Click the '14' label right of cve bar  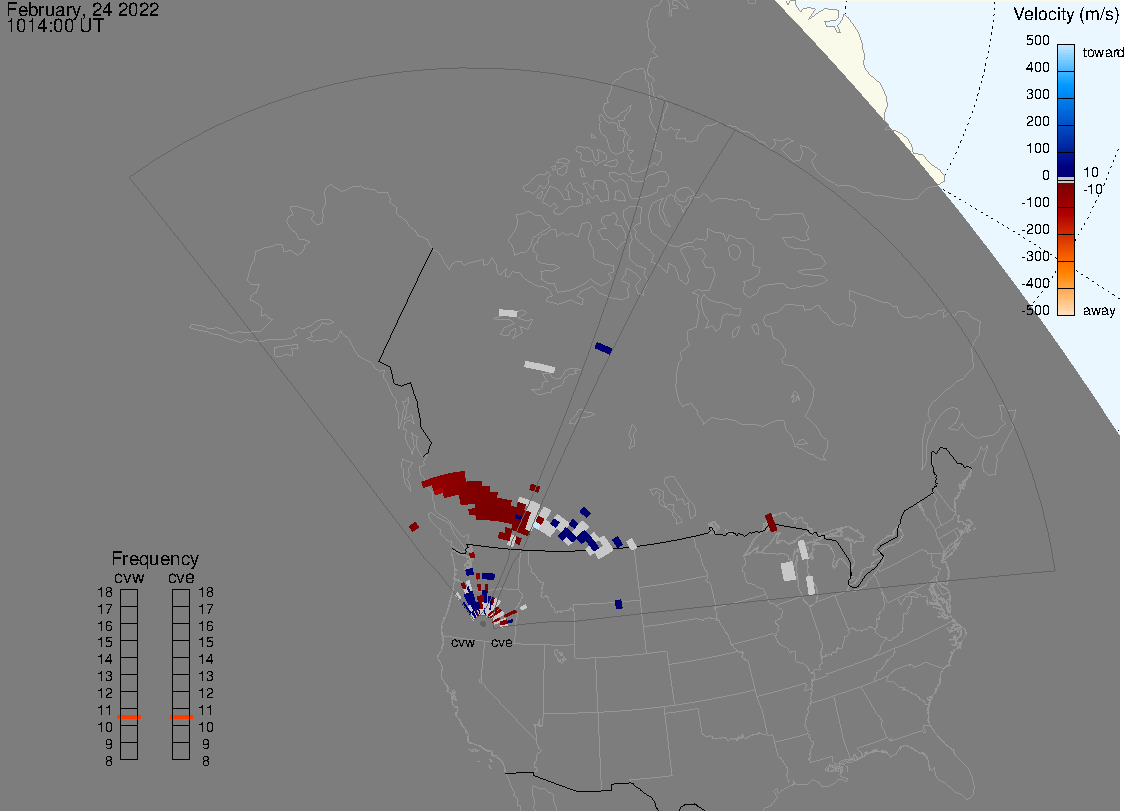pyautogui.click(x=206, y=660)
